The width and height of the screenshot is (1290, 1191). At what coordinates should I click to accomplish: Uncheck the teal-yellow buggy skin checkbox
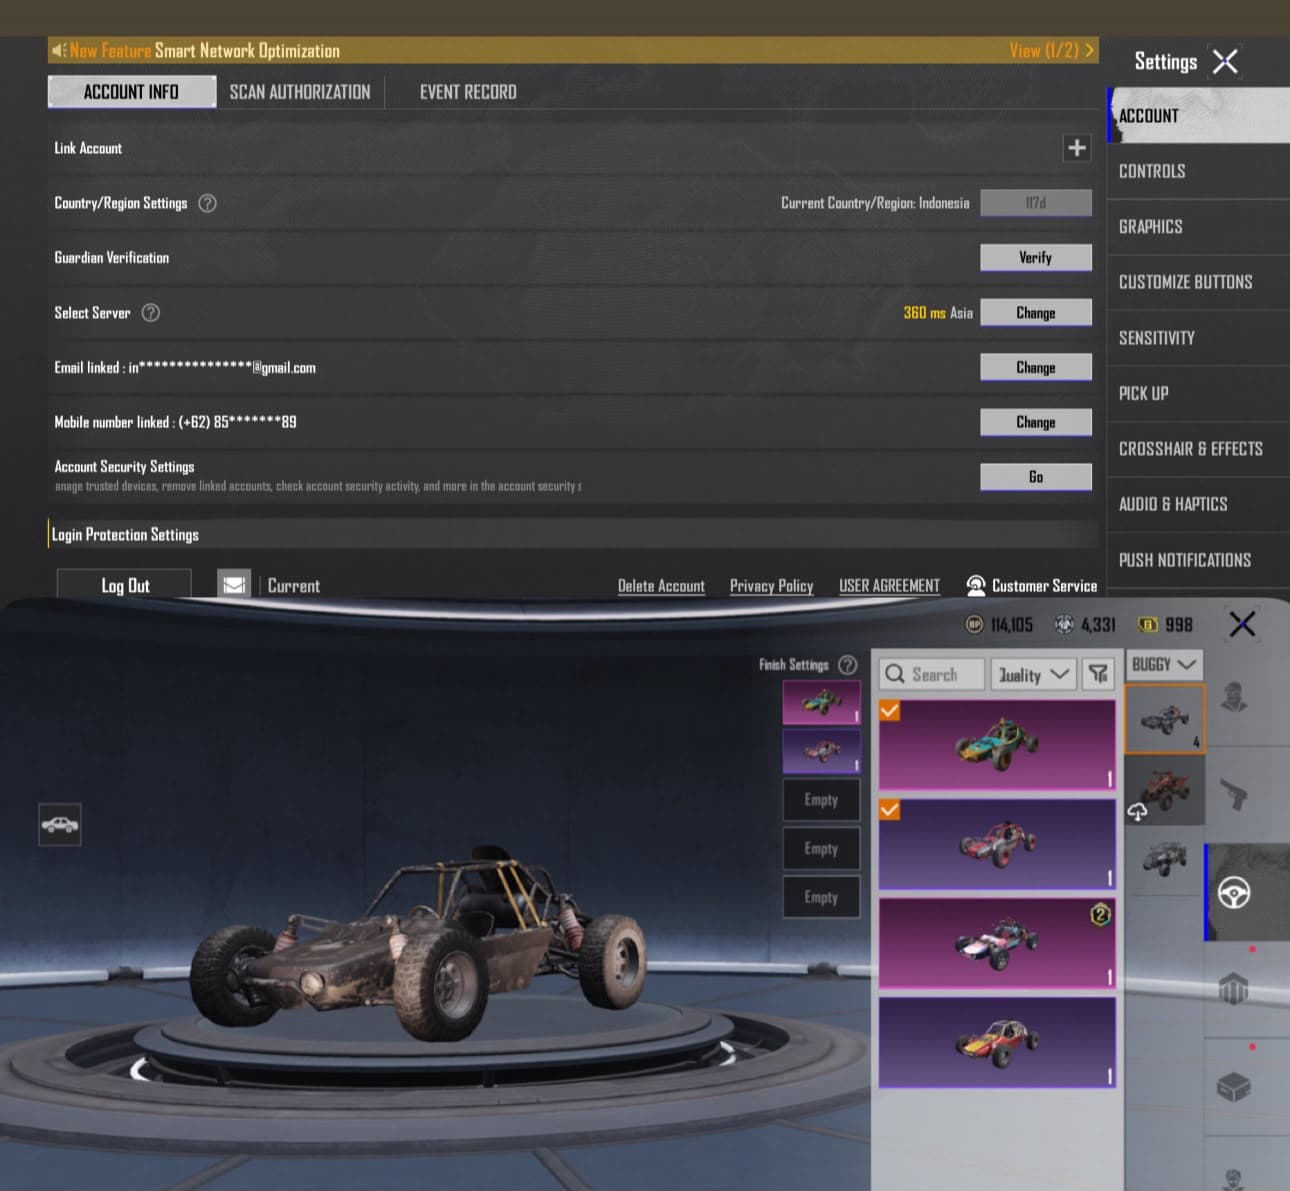point(889,711)
